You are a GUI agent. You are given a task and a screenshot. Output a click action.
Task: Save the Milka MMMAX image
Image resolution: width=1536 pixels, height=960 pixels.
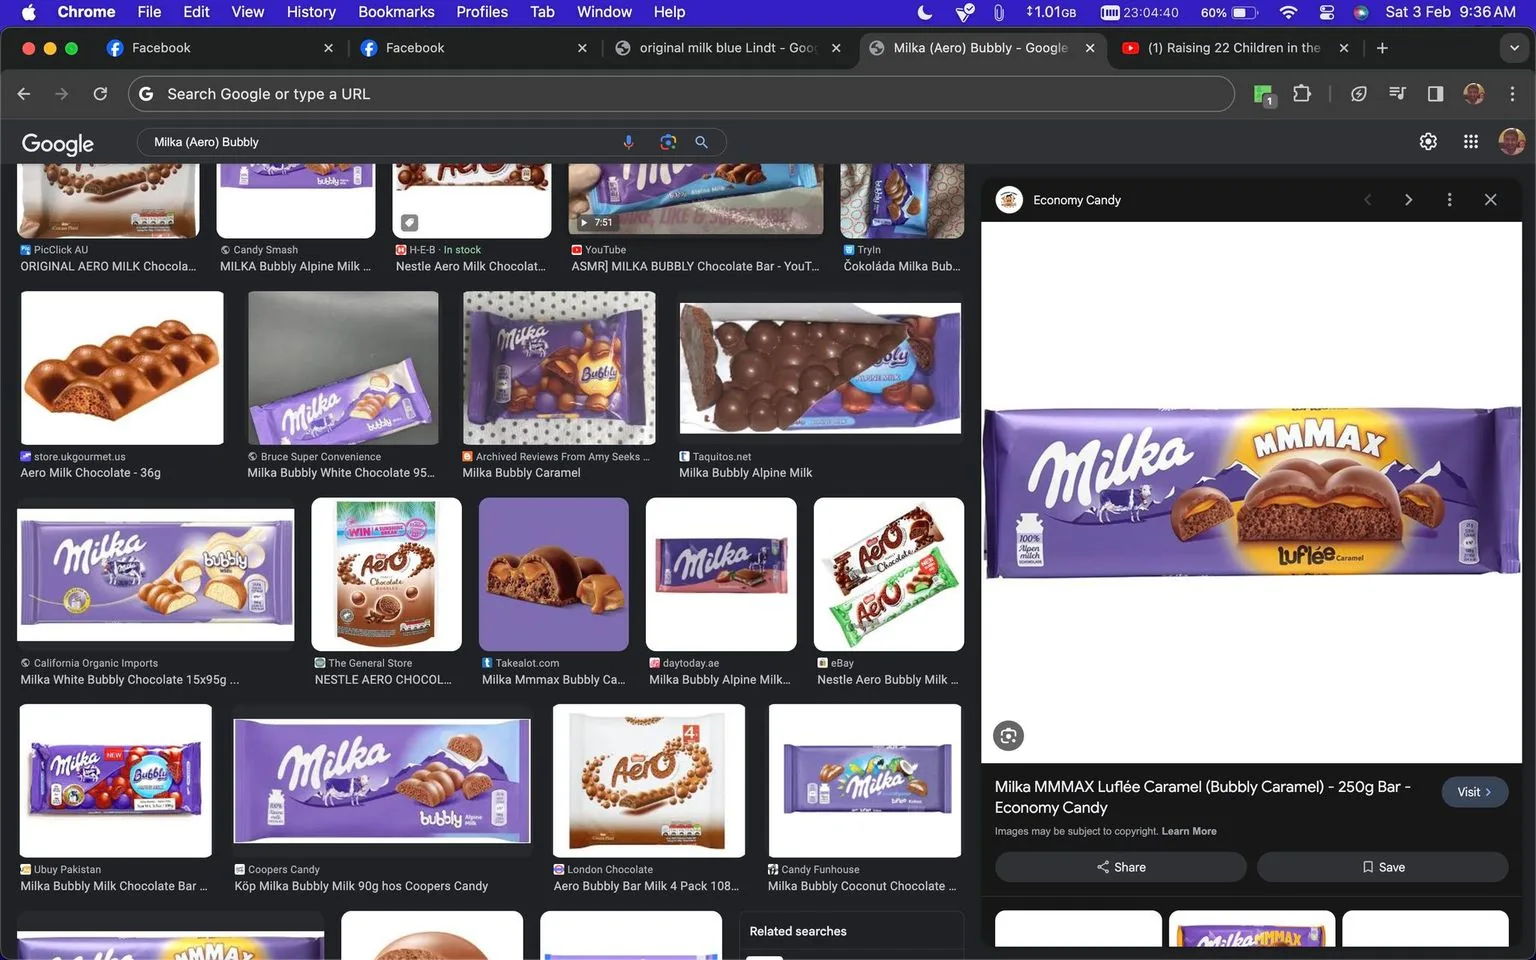click(1382, 866)
